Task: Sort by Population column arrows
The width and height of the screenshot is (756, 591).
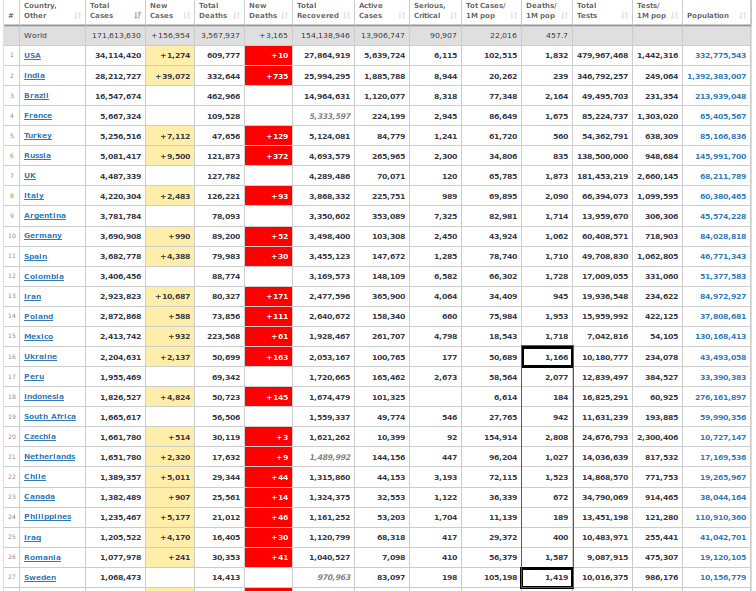Action: click(x=742, y=15)
